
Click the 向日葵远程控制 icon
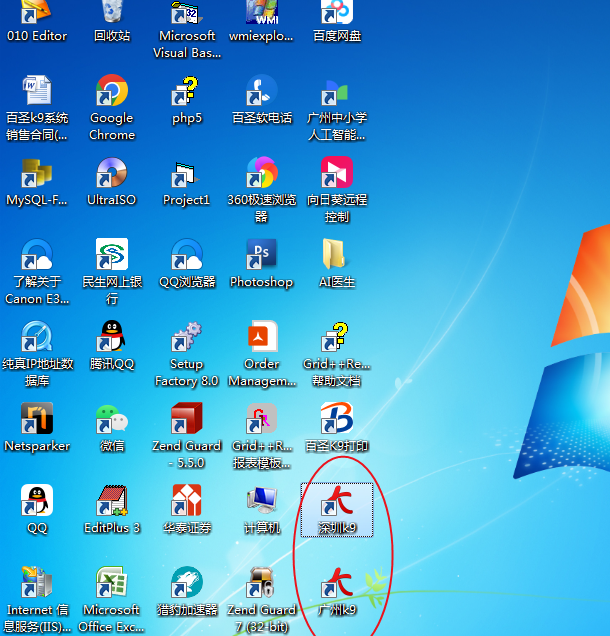(337, 175)
